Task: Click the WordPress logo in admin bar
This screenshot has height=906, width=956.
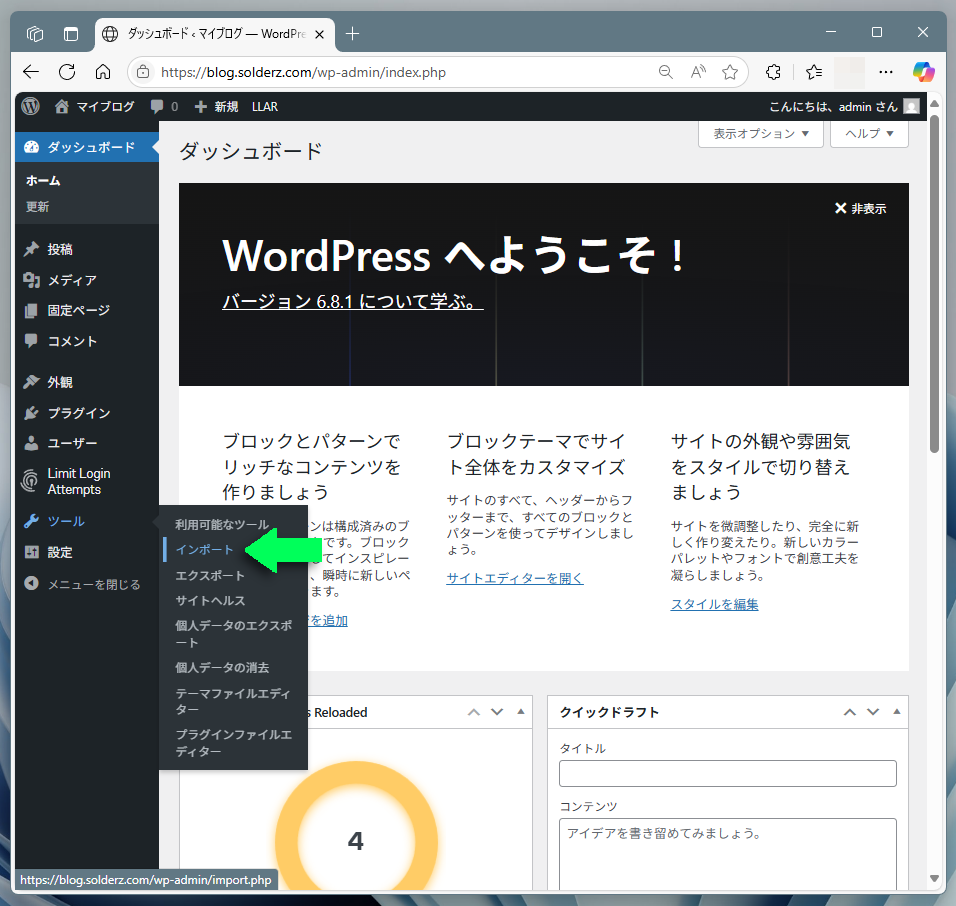Action: click(x=31, y=106)
